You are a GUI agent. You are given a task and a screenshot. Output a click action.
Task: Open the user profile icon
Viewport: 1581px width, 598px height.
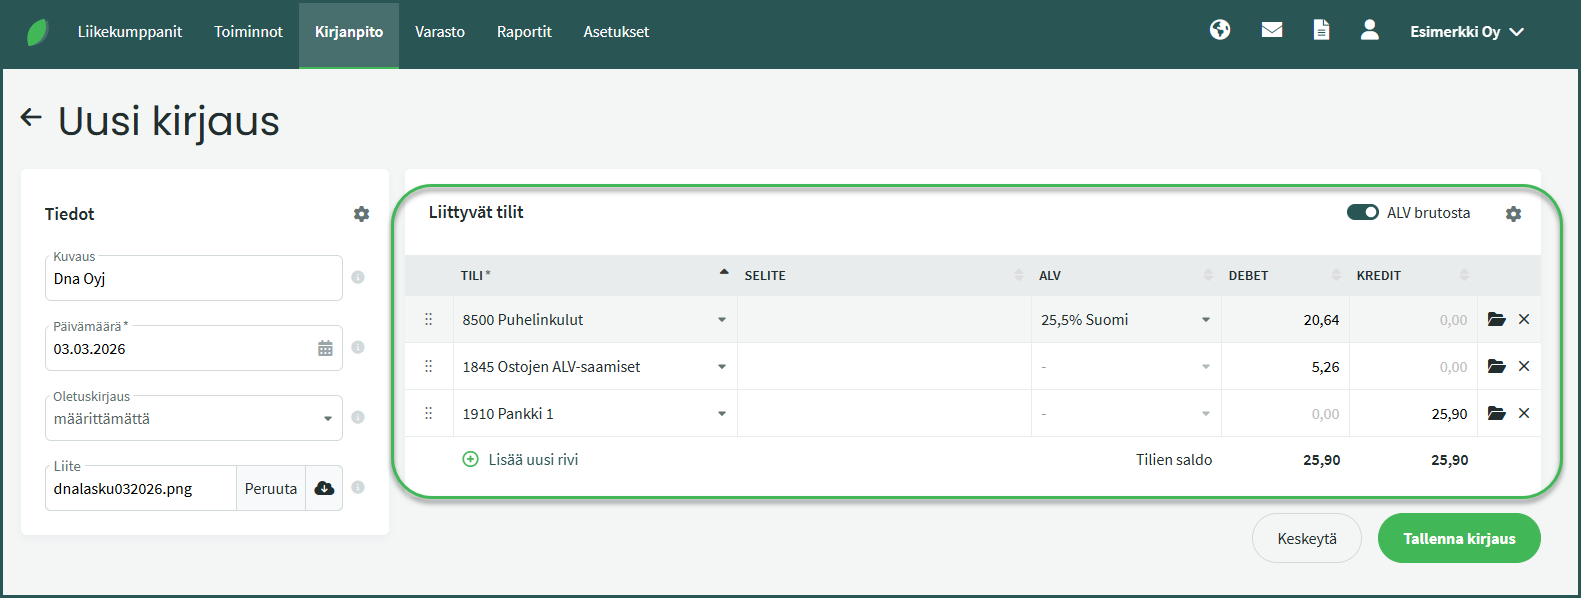pos(1369,30)
